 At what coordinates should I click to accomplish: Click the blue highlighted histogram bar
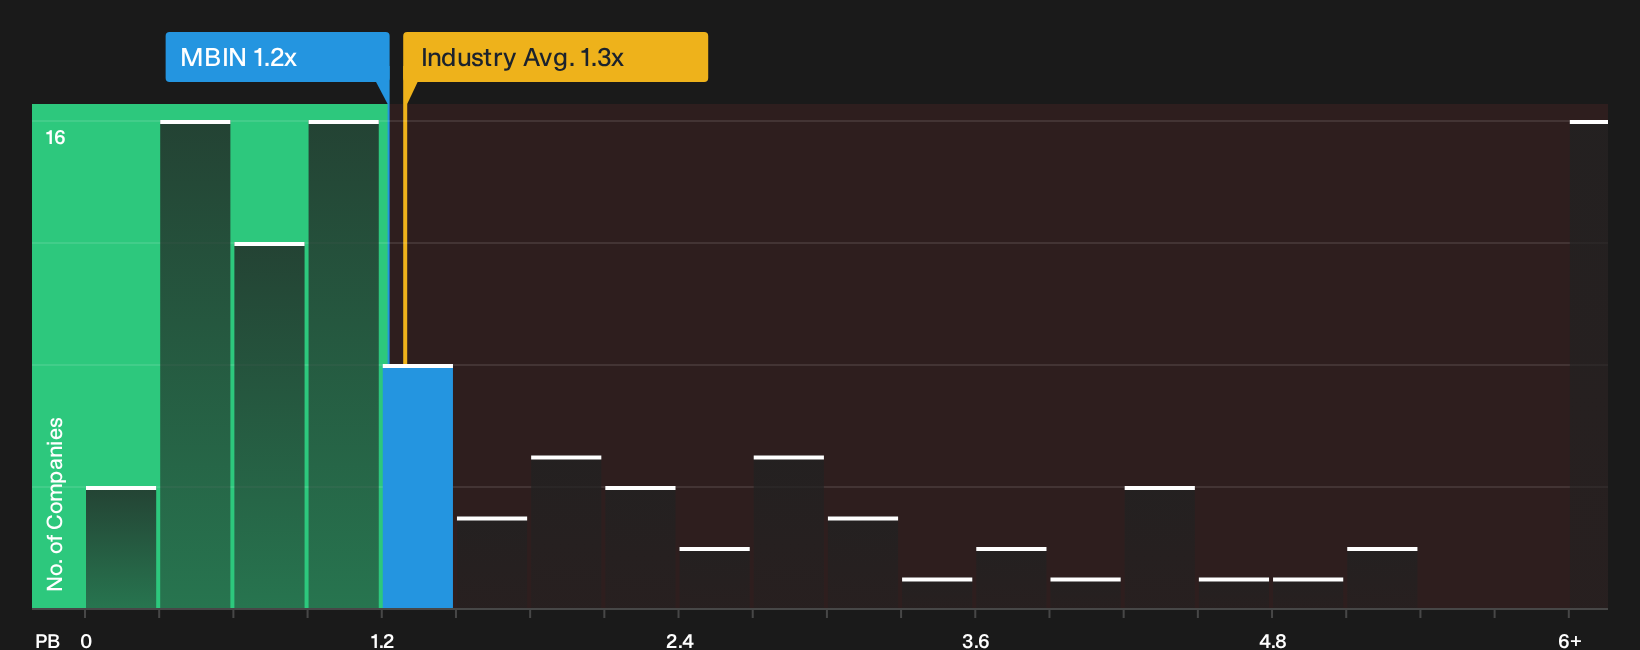click(x=418, y=487)
